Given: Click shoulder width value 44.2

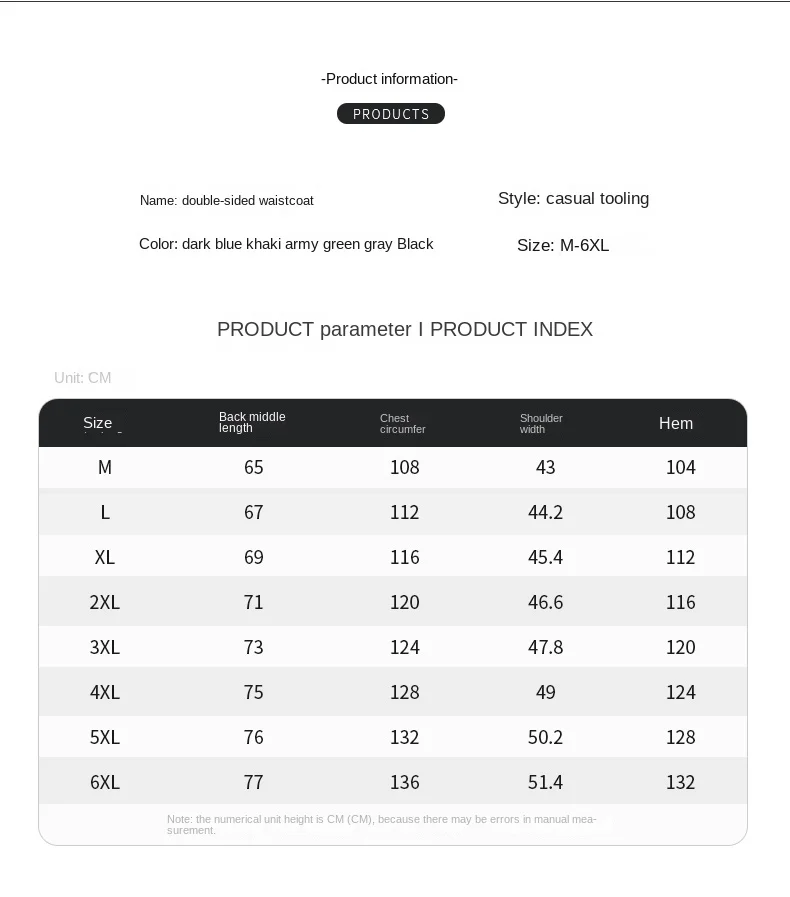Looking at the screenshot, I should [x=546, y=512].
